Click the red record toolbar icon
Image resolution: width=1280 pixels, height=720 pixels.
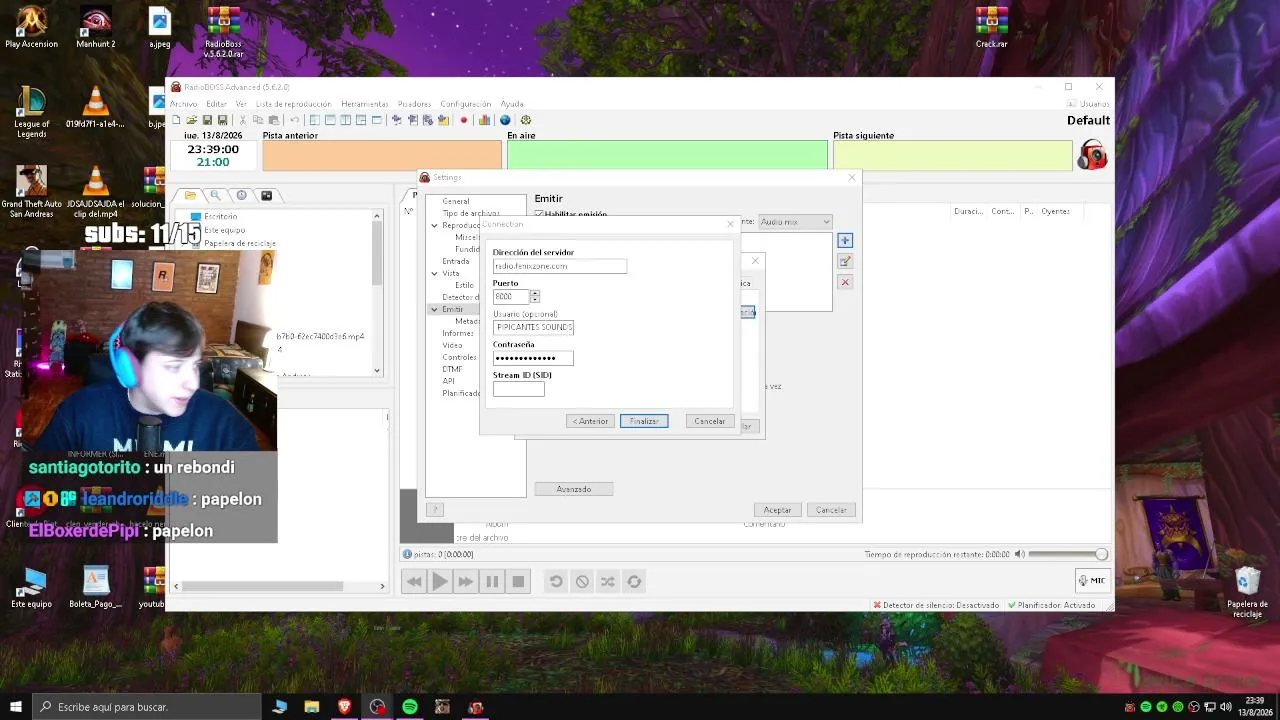click(x=463, y=120)
